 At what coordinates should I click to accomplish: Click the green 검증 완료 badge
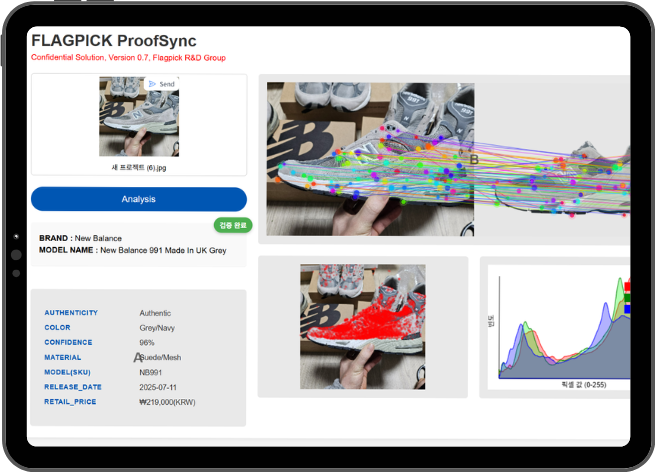click(x=233, y=226)
